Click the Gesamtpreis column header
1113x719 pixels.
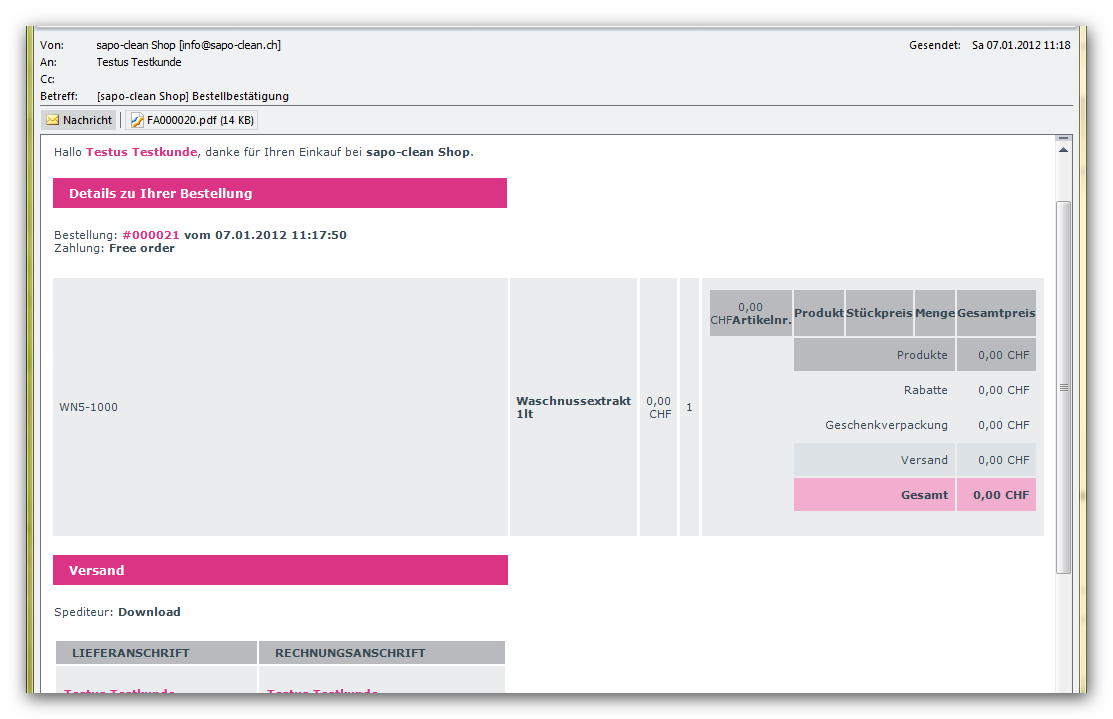996,313
